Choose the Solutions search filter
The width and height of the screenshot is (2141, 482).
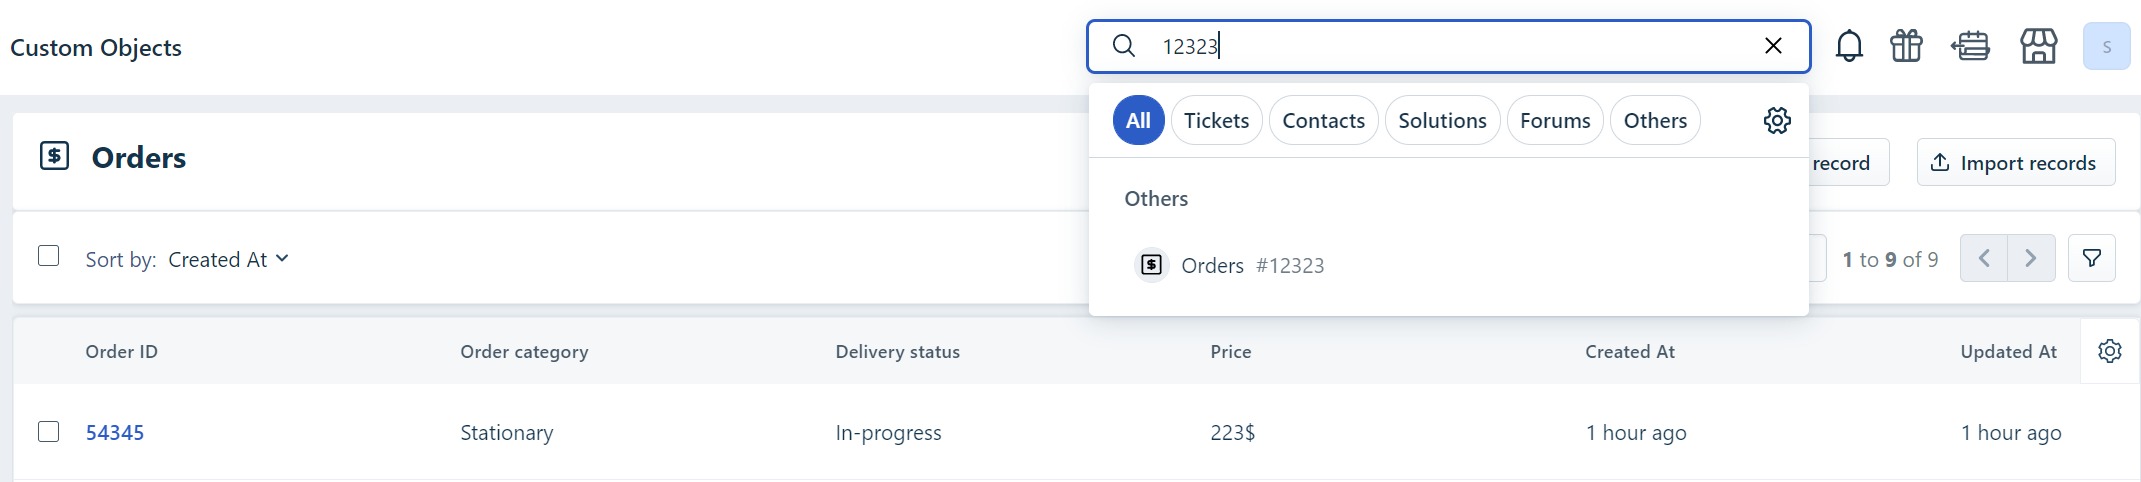[1442, 120]
